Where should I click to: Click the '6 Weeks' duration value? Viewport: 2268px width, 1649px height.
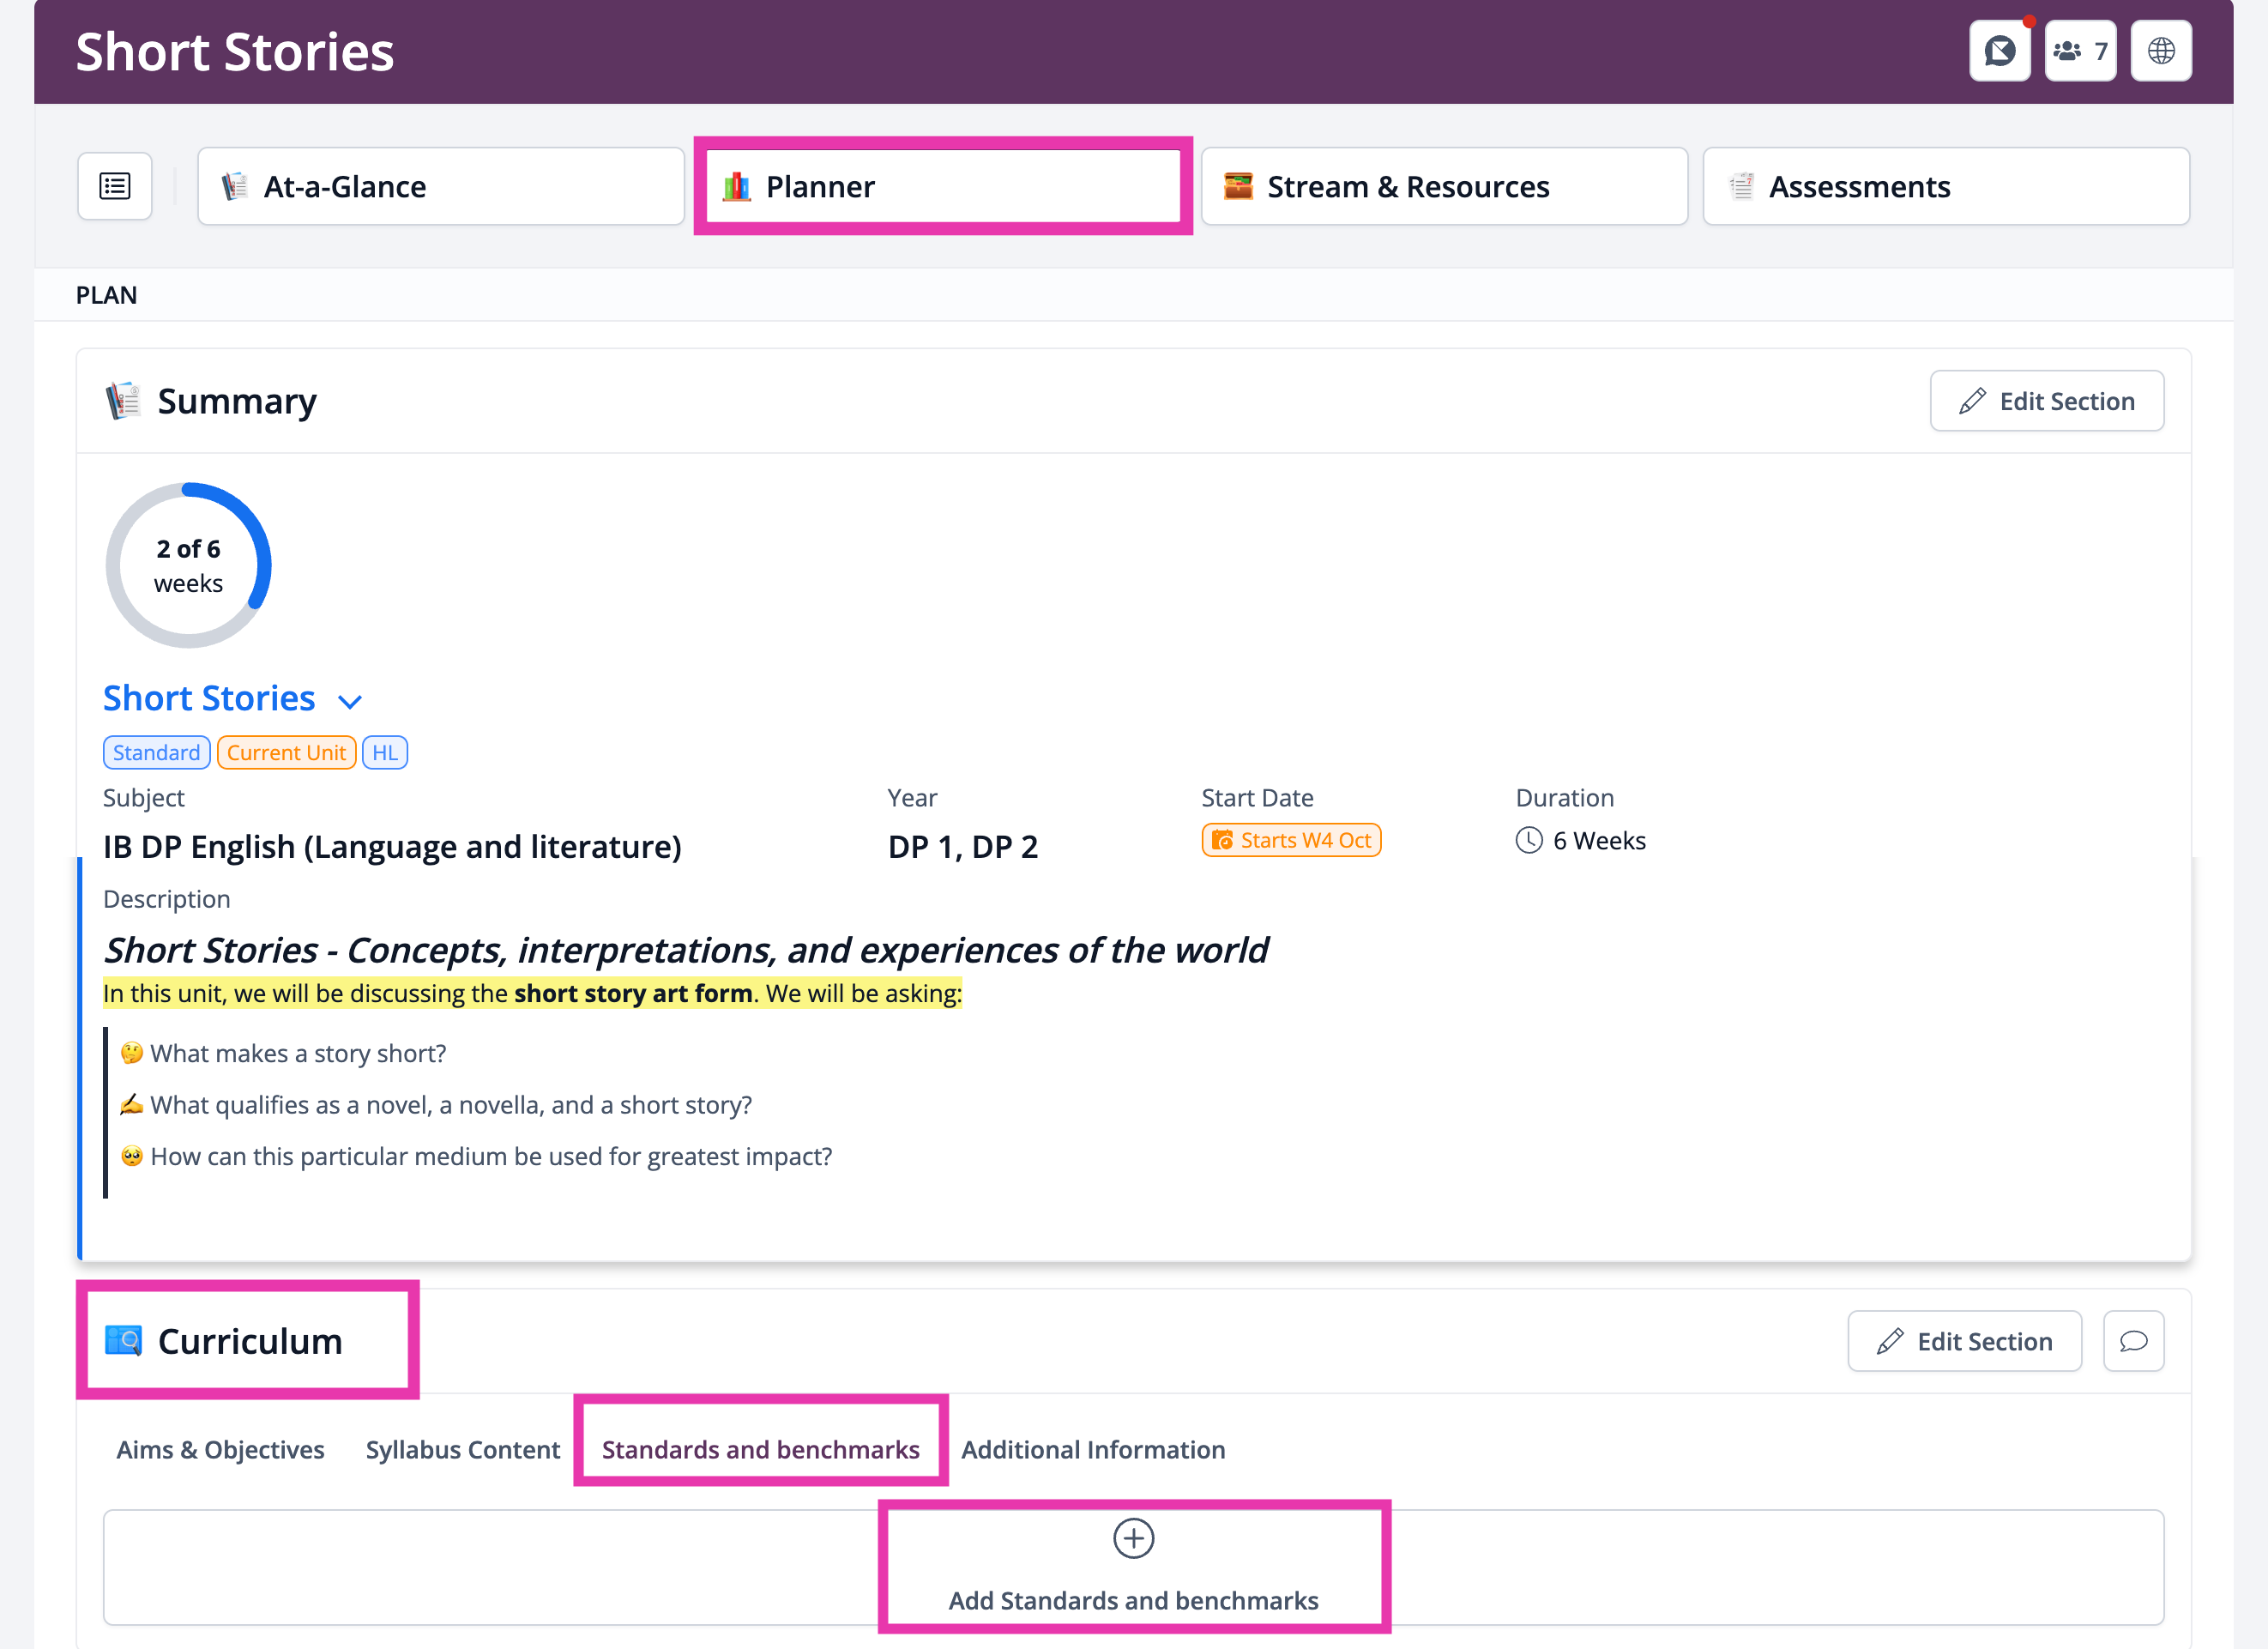pos(1599,841)
